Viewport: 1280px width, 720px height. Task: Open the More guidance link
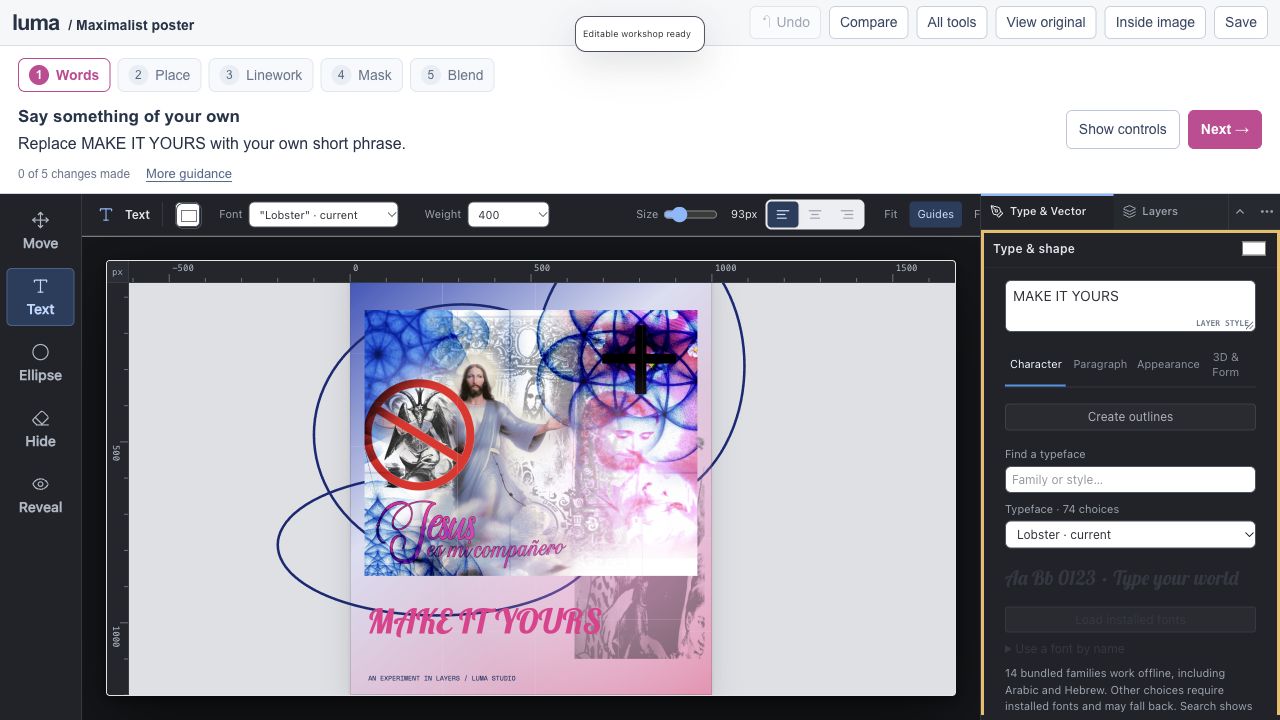pos(189,174)
